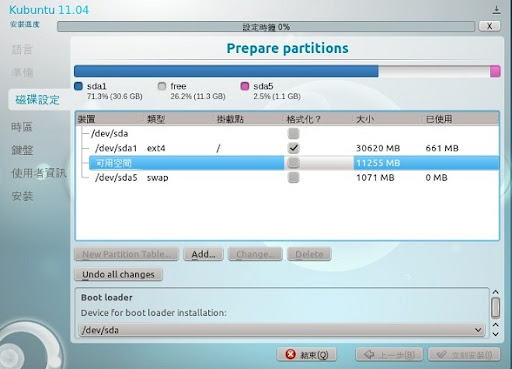Toggle the format checkbox for /dev/sda5 swap
Screen dimensions: 512x369
[293, 177]
